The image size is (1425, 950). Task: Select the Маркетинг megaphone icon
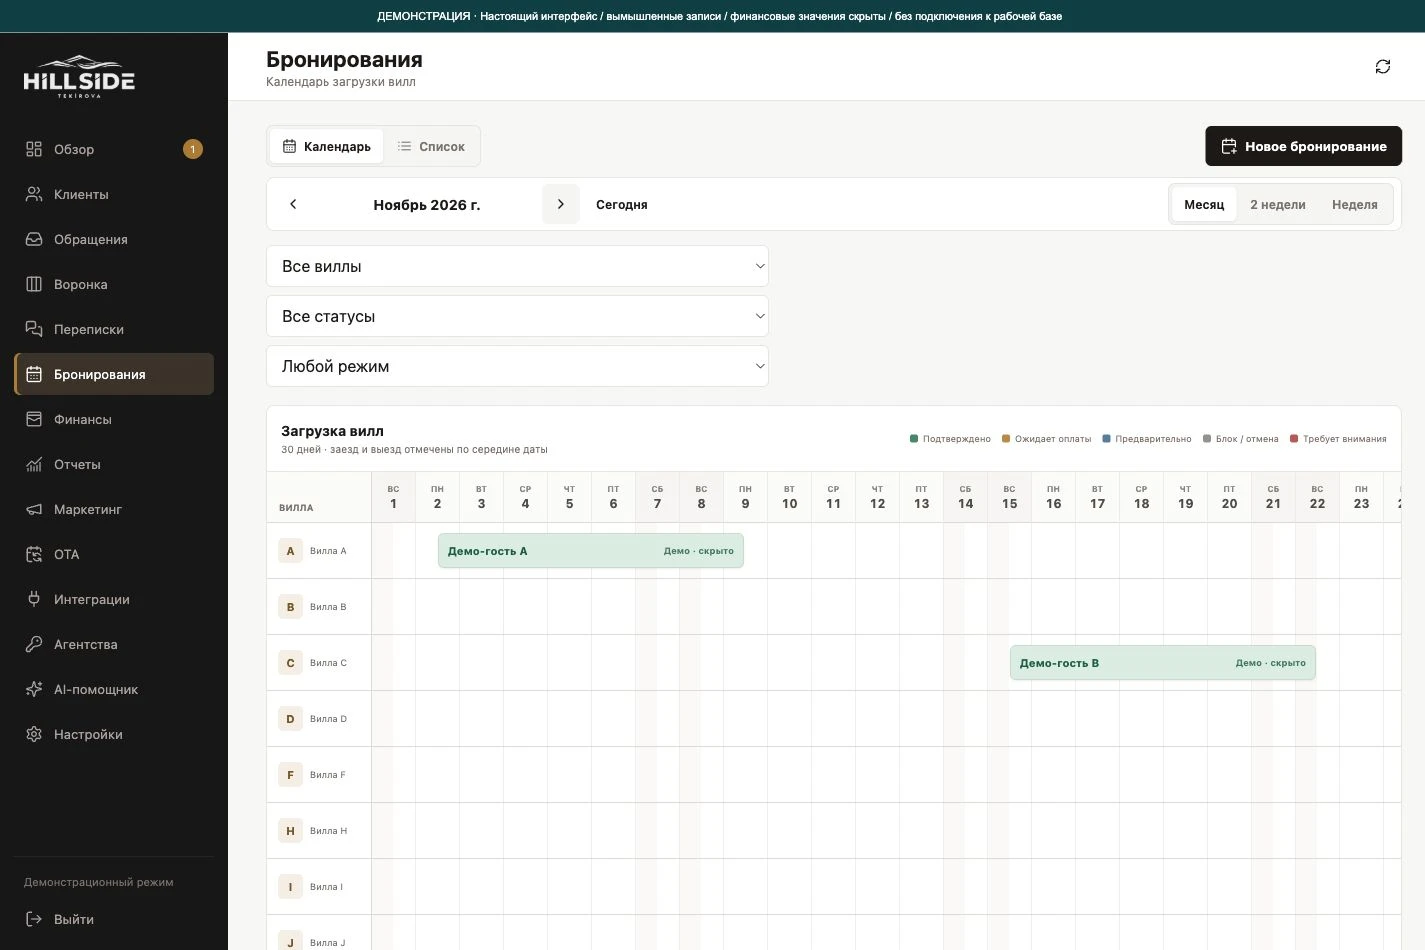tap(34, 509)
